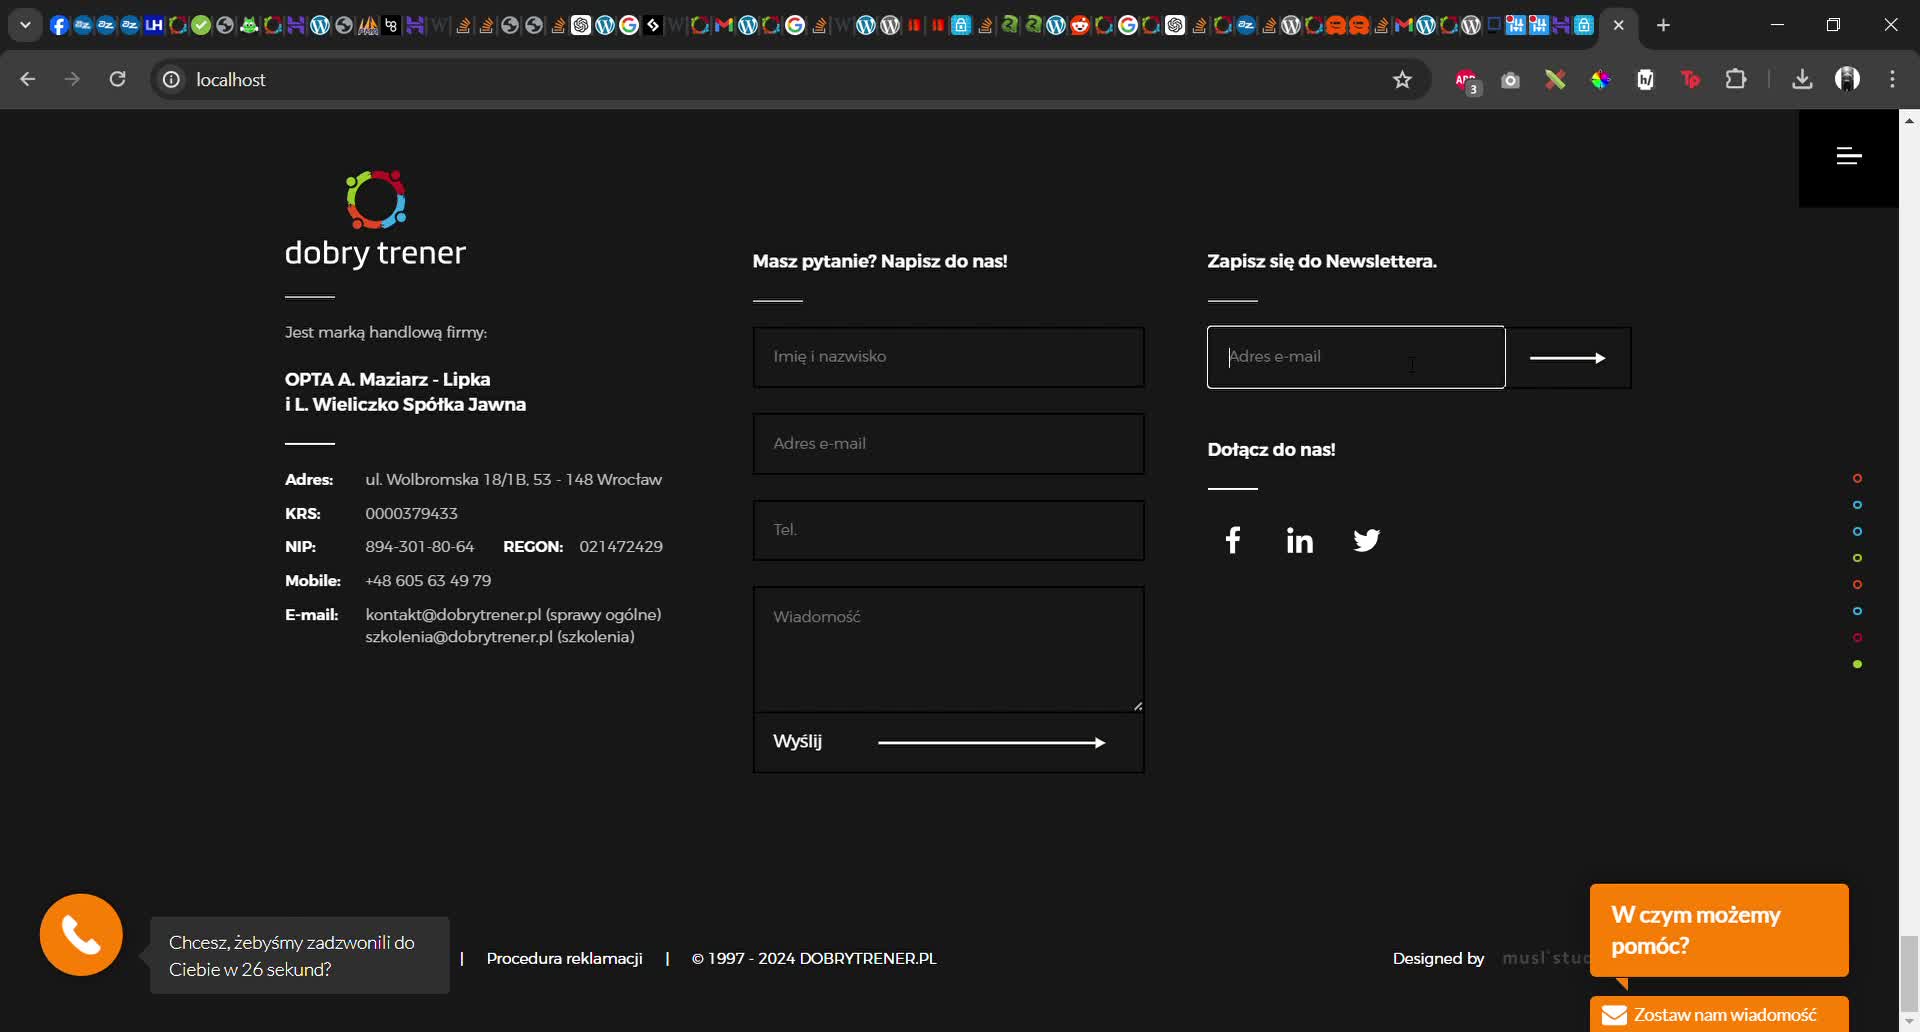
Task: Open the hamburger navigation menu
Action: (x=1847, y=156)
